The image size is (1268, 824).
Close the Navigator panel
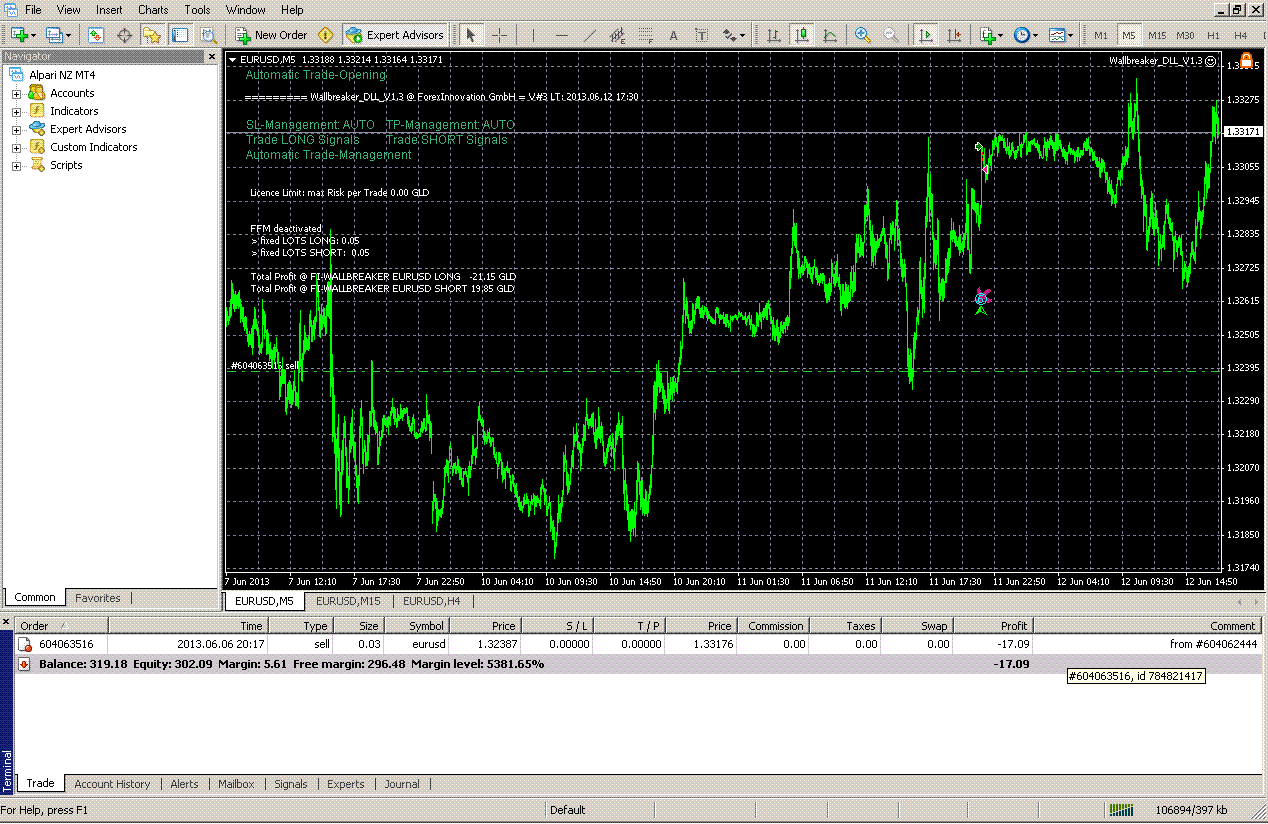pos(211,56)
